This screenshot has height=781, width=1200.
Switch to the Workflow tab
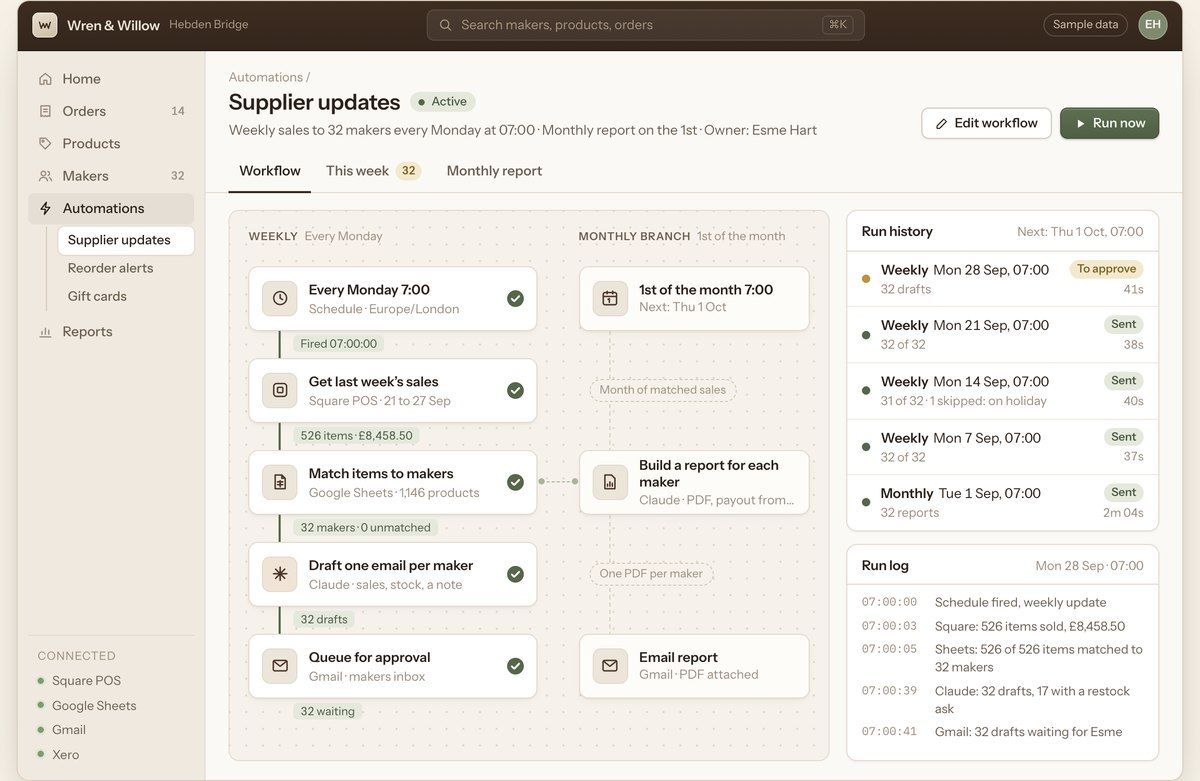click(x=270, y=171)
